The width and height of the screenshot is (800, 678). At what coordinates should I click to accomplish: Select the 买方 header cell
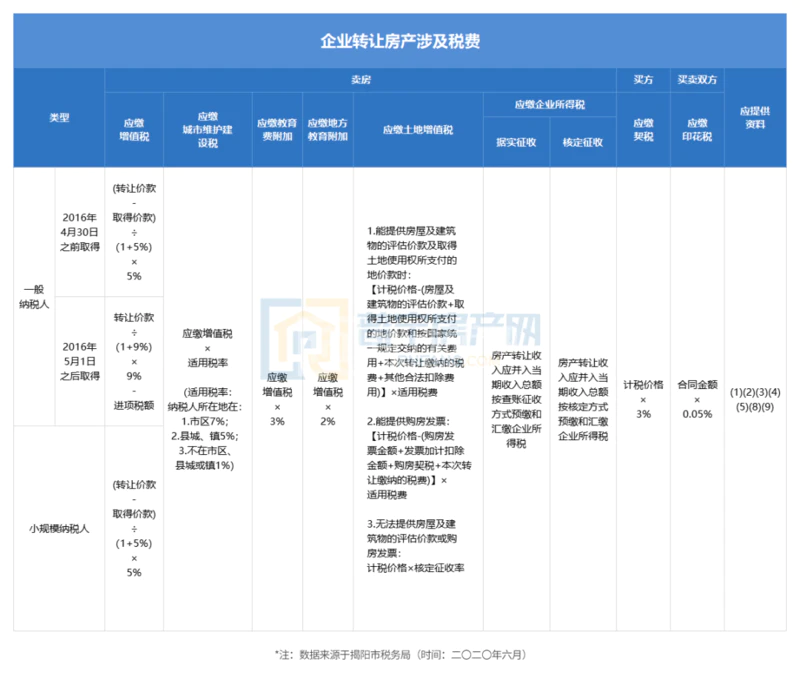pyautogui.click(x=643, y=79)
